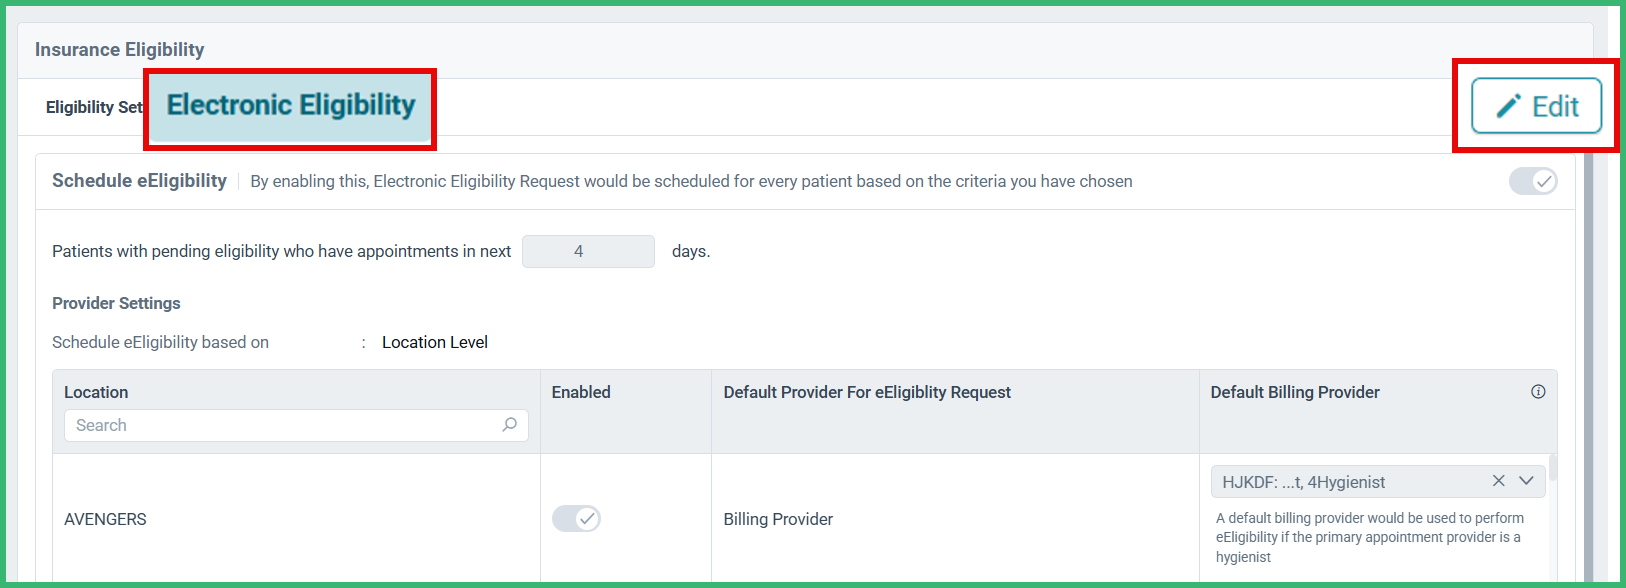Clear the HJKDF billing provider selection

click(x=1498, y=481)
